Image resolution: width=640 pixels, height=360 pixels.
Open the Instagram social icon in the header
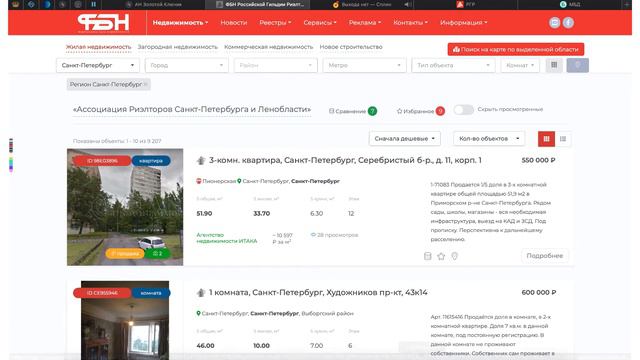pyautogui.click(x=554, y=23)
